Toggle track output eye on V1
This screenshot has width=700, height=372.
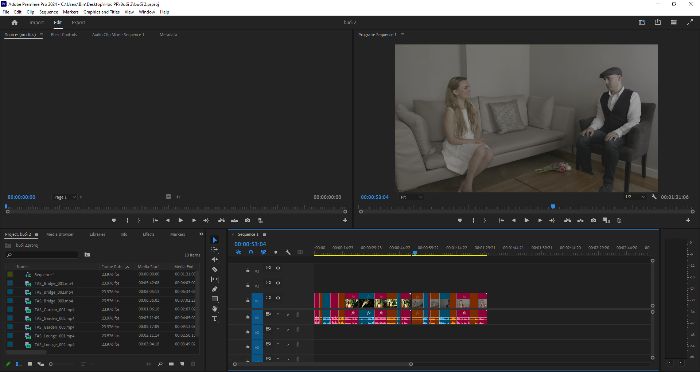tap(278, 298)
